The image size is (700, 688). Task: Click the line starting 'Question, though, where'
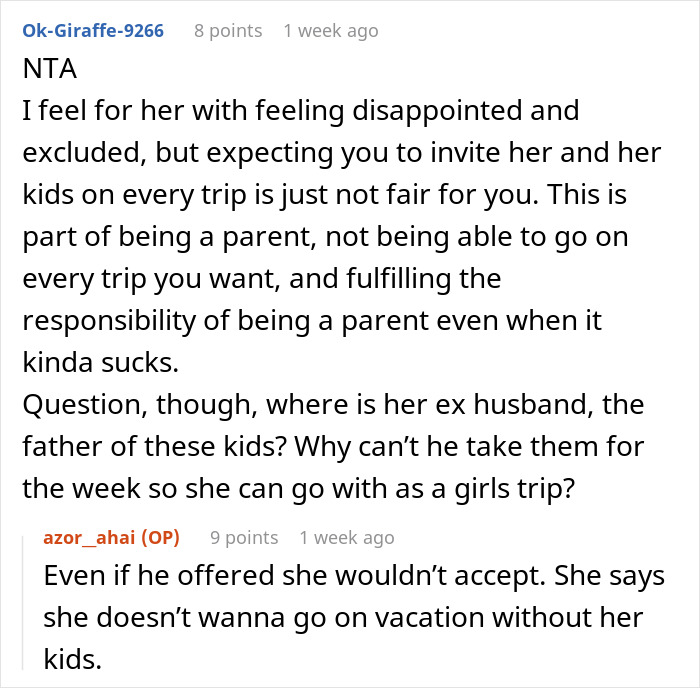coord(320,406)
